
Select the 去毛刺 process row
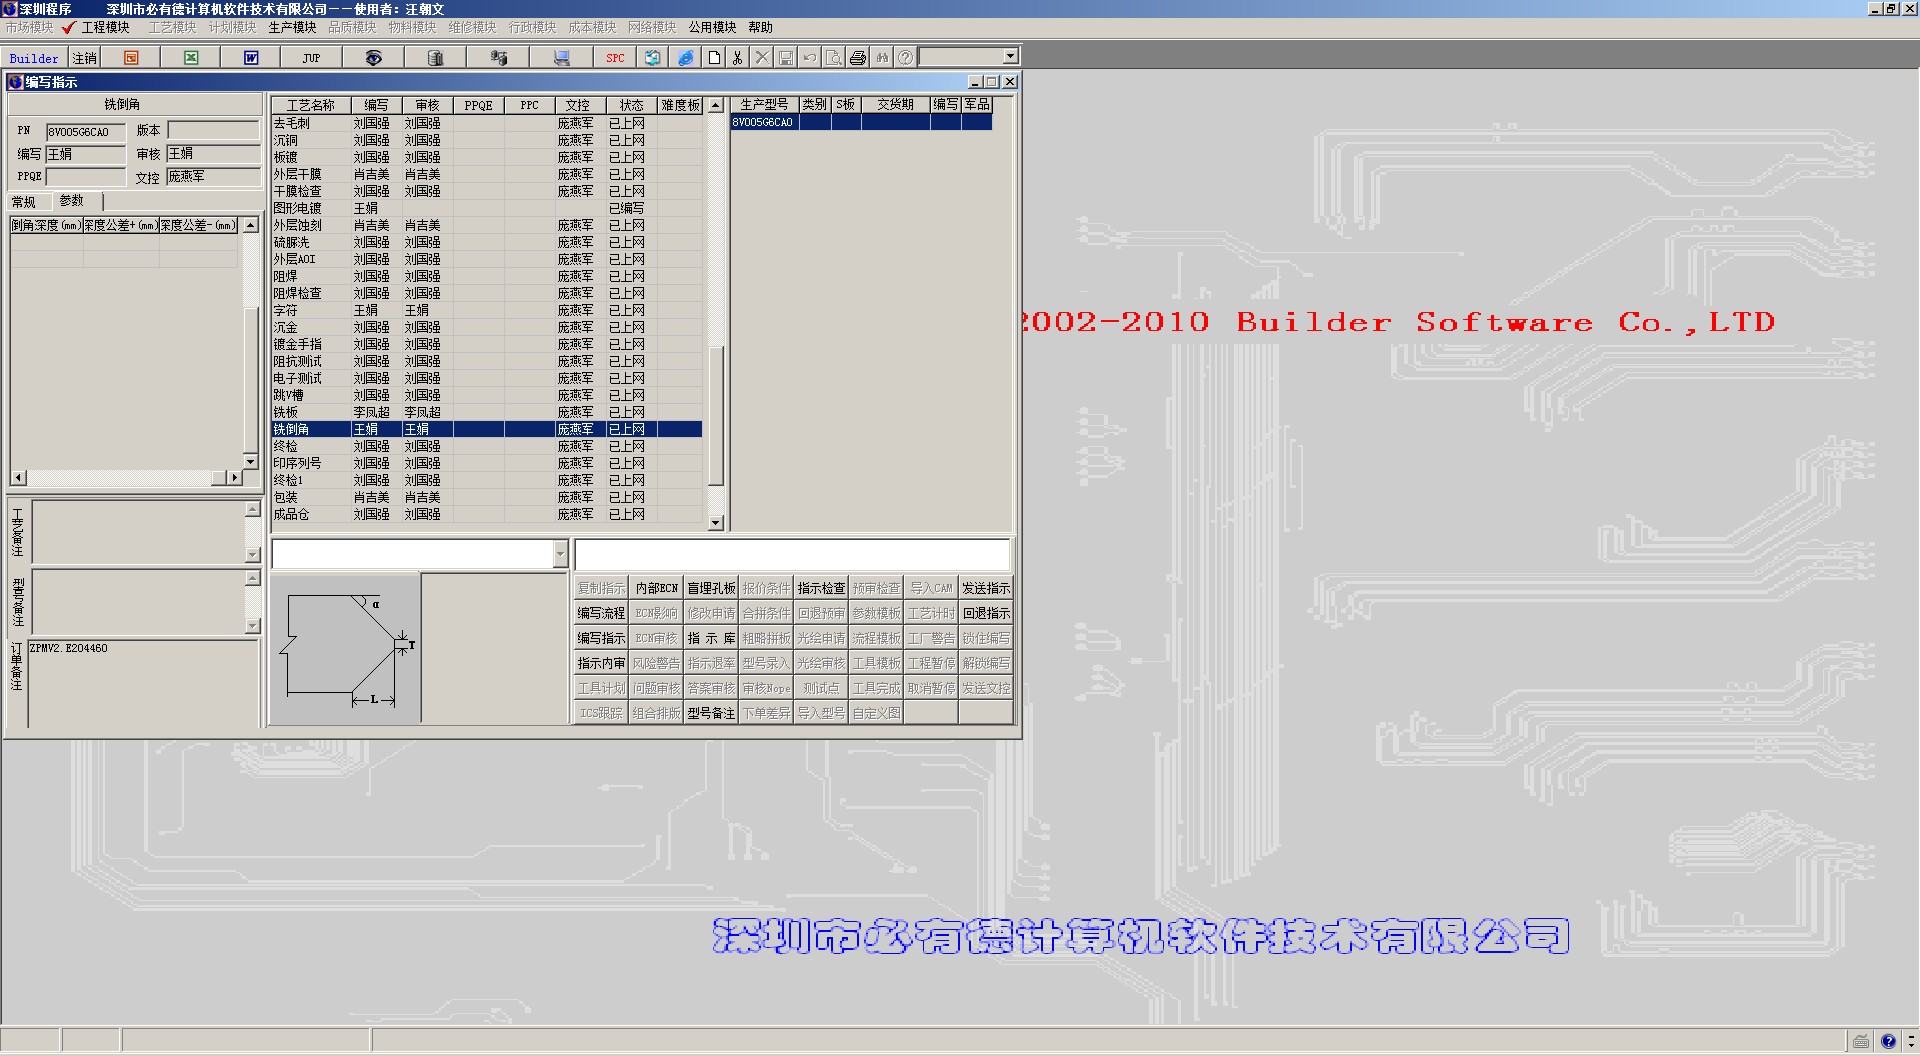[487, 123]
